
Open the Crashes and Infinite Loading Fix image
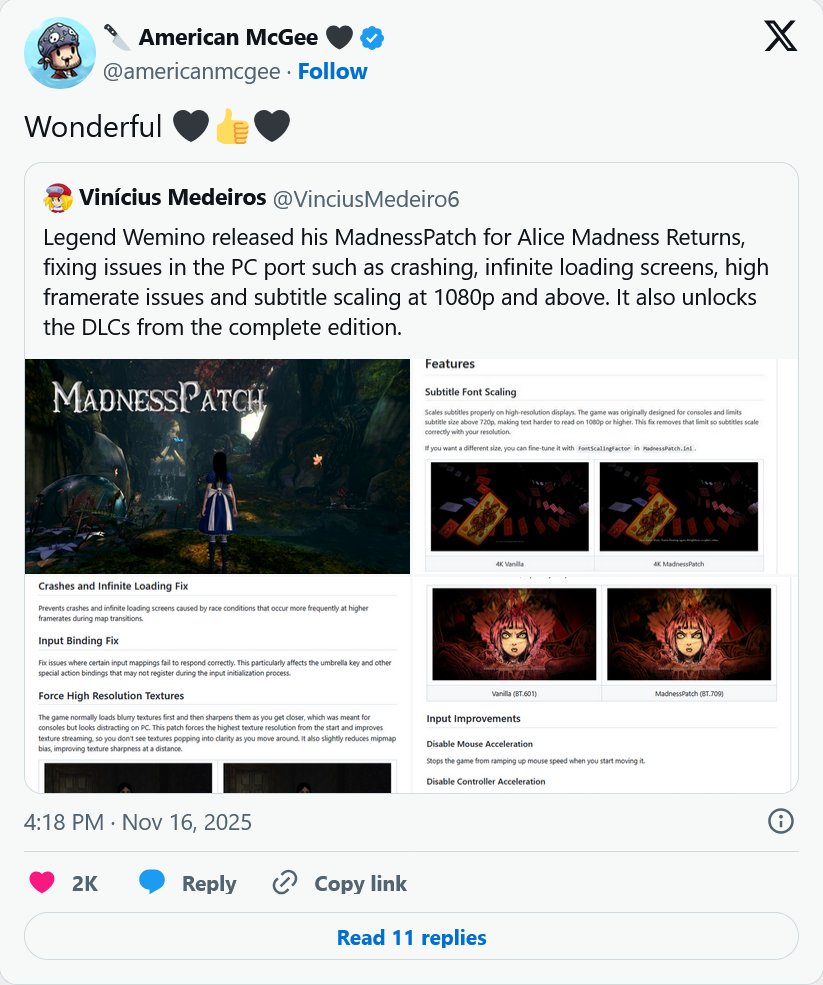point(217,684)
